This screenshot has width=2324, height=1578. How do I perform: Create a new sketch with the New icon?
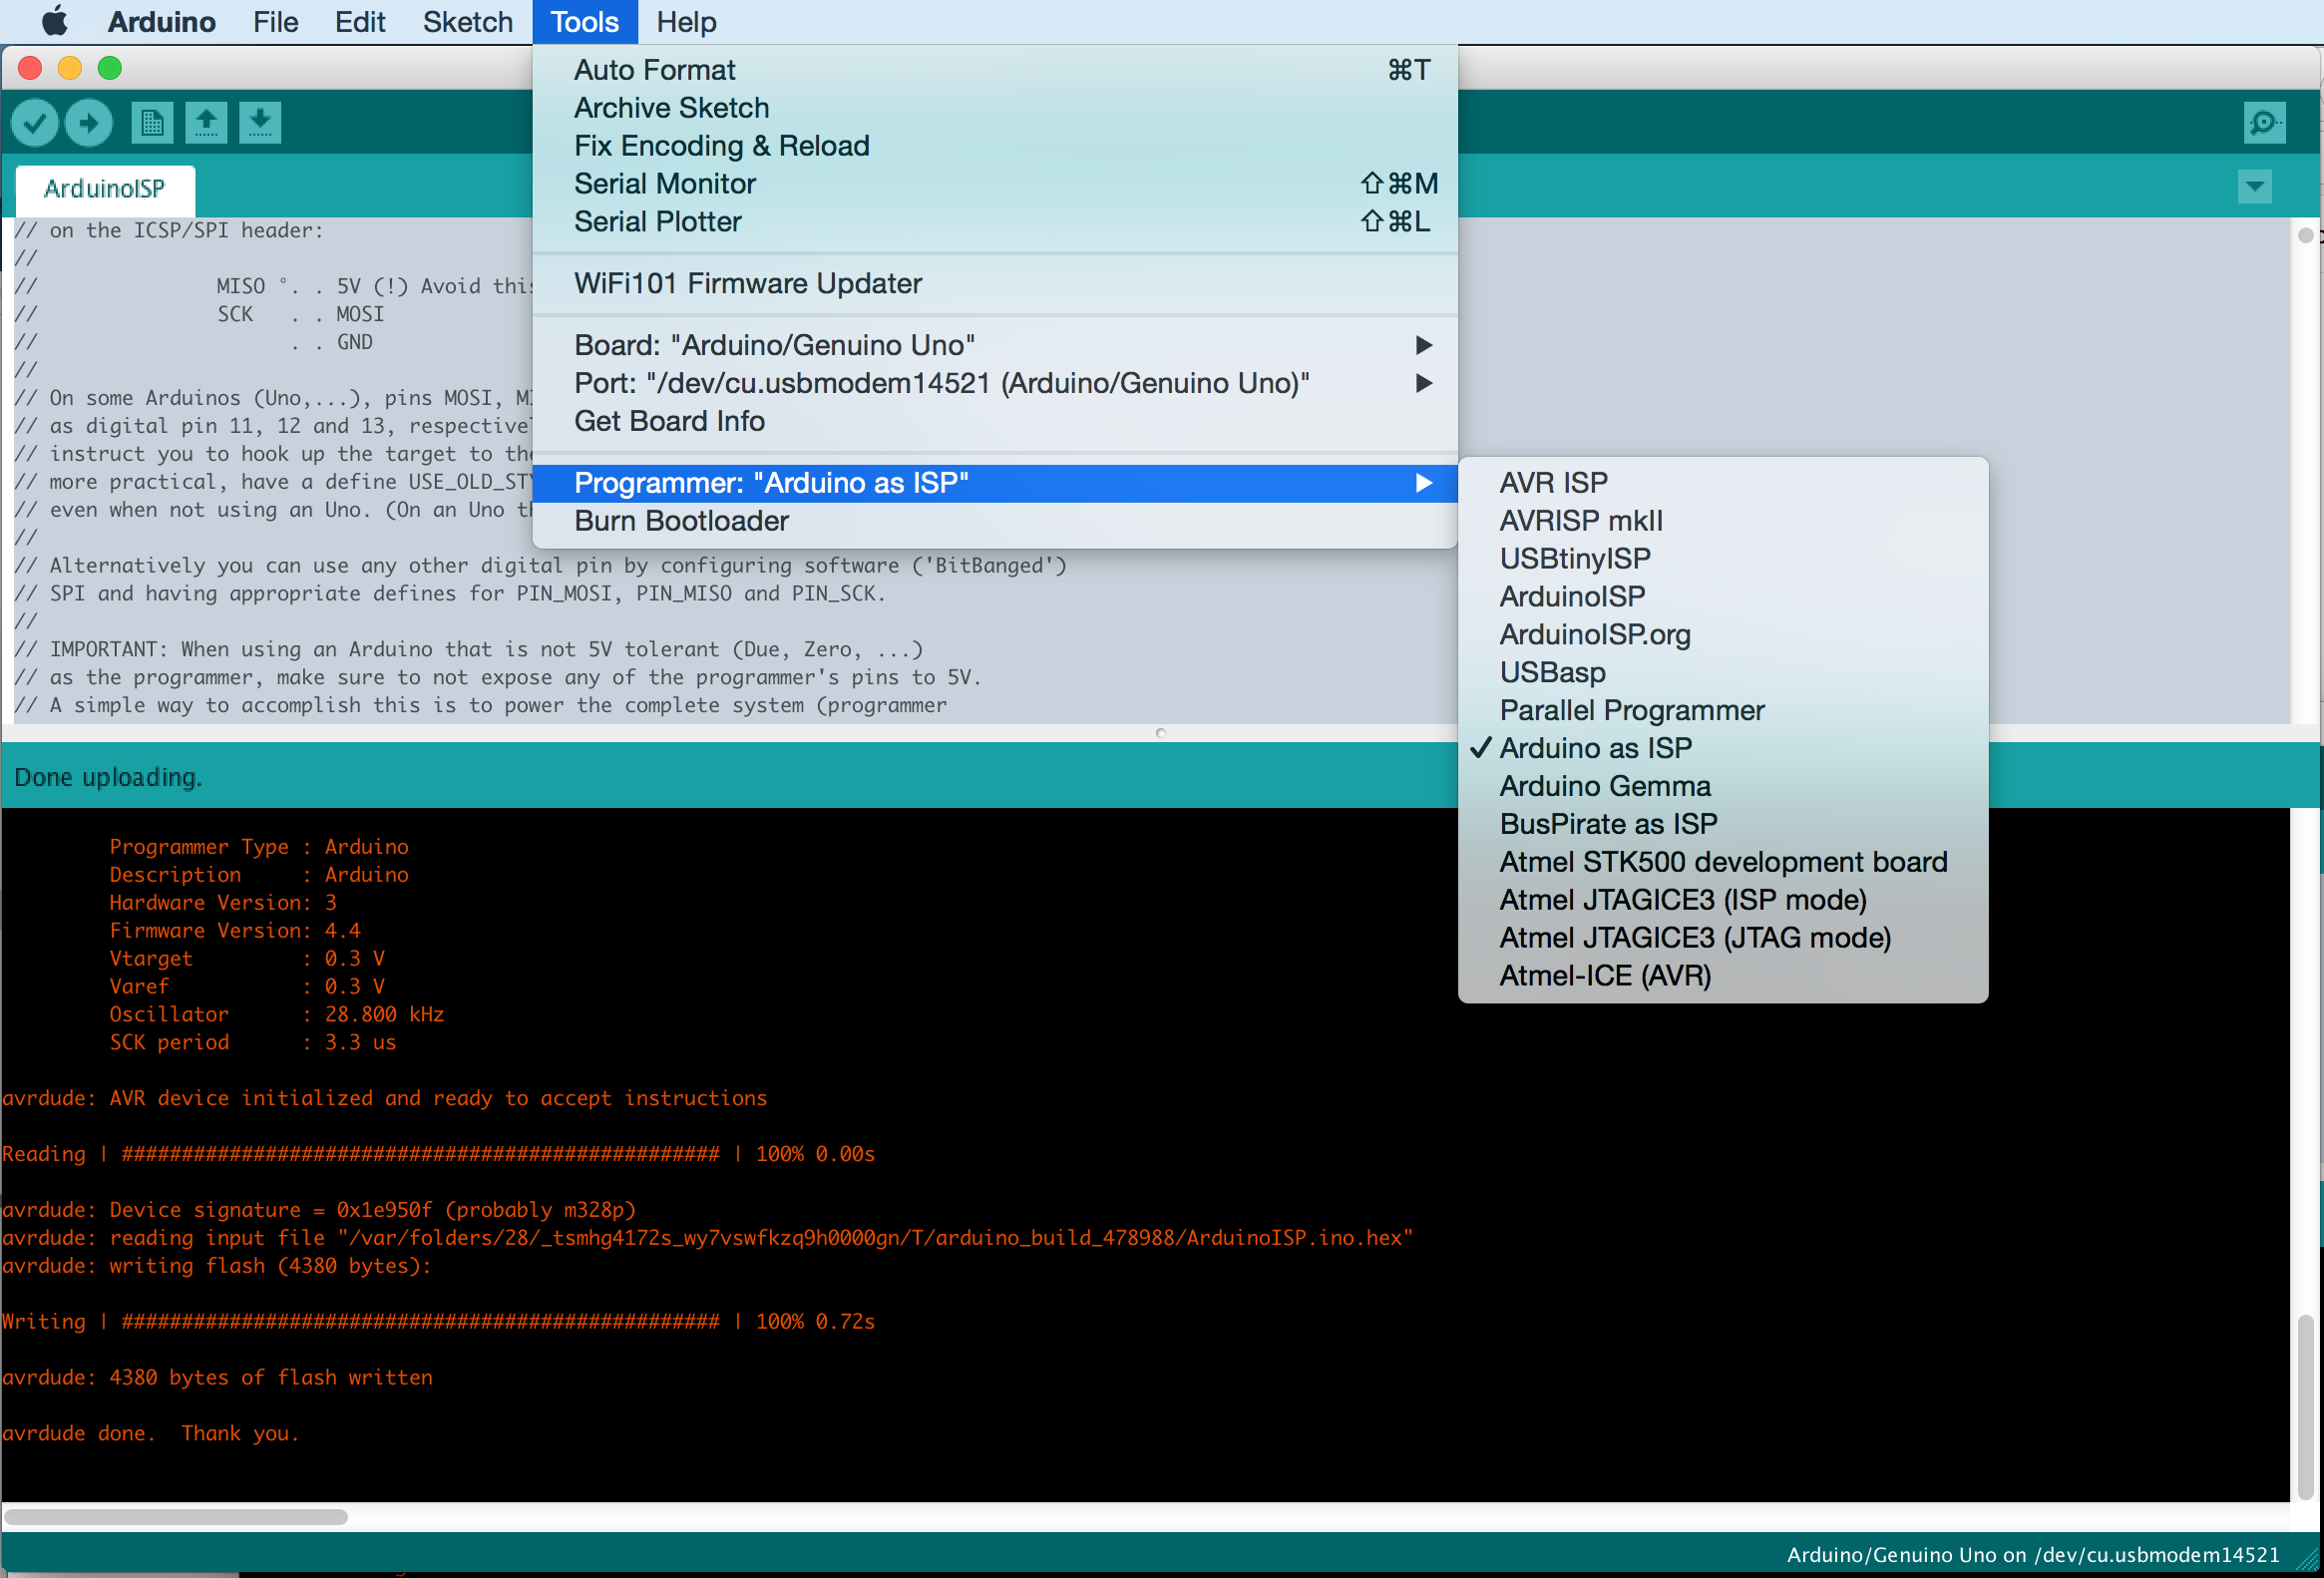pyautogui.click(x=152, y=123)
